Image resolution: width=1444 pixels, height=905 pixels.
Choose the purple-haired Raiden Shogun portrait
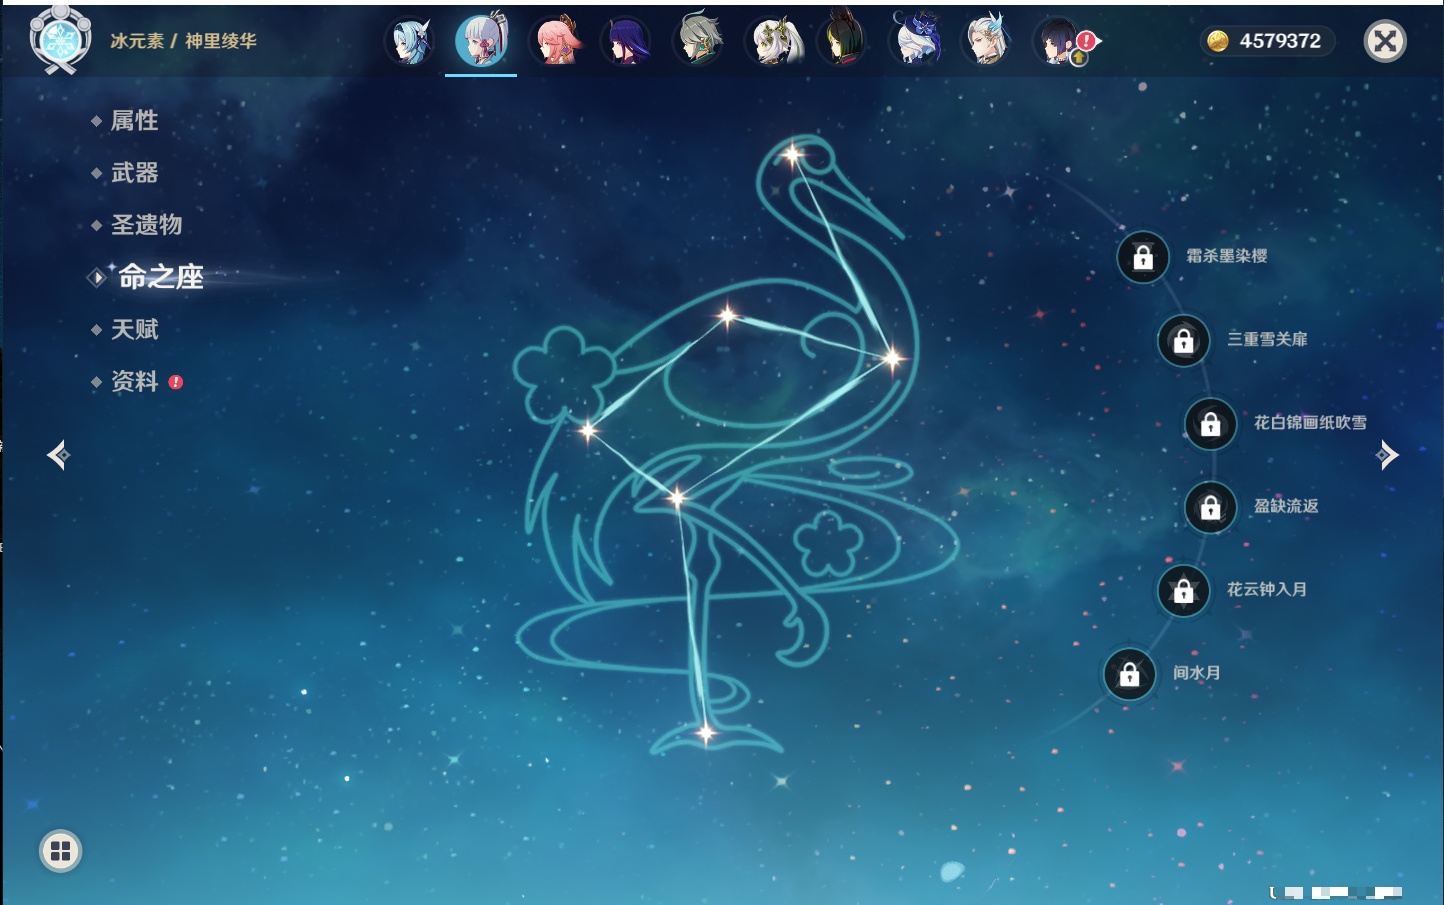pyautogui.click(x=626, y=42)
